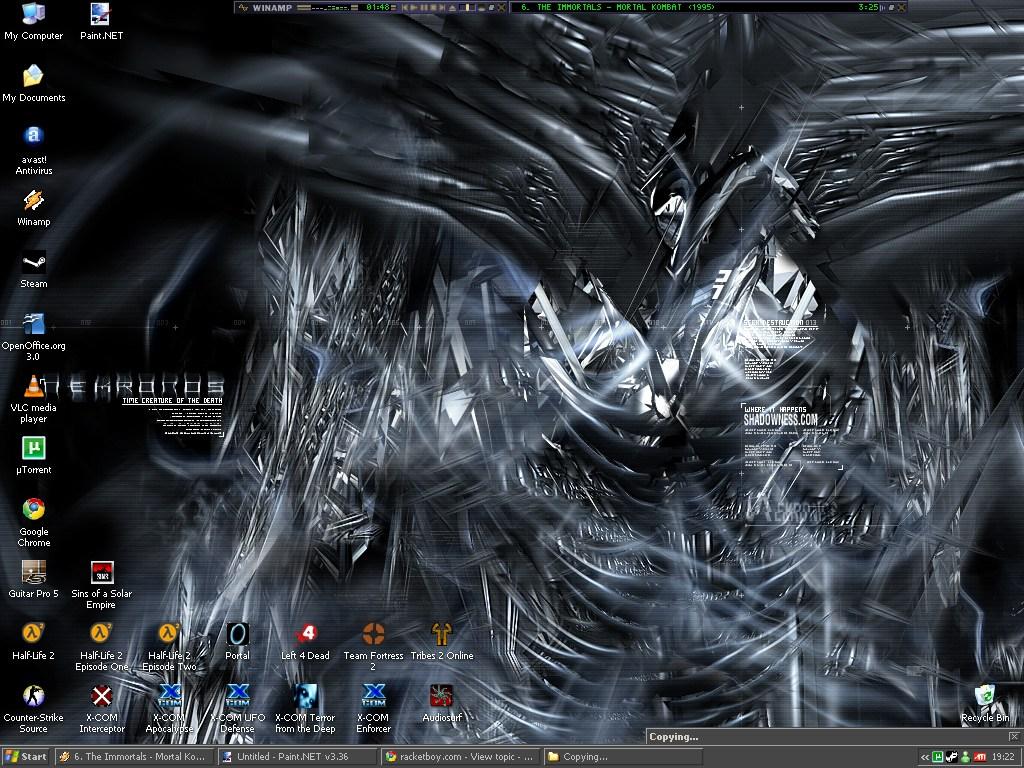Select the Portal game shortcut
Image resolution: width=1024 pixels, height=768 pixels.
237,642
